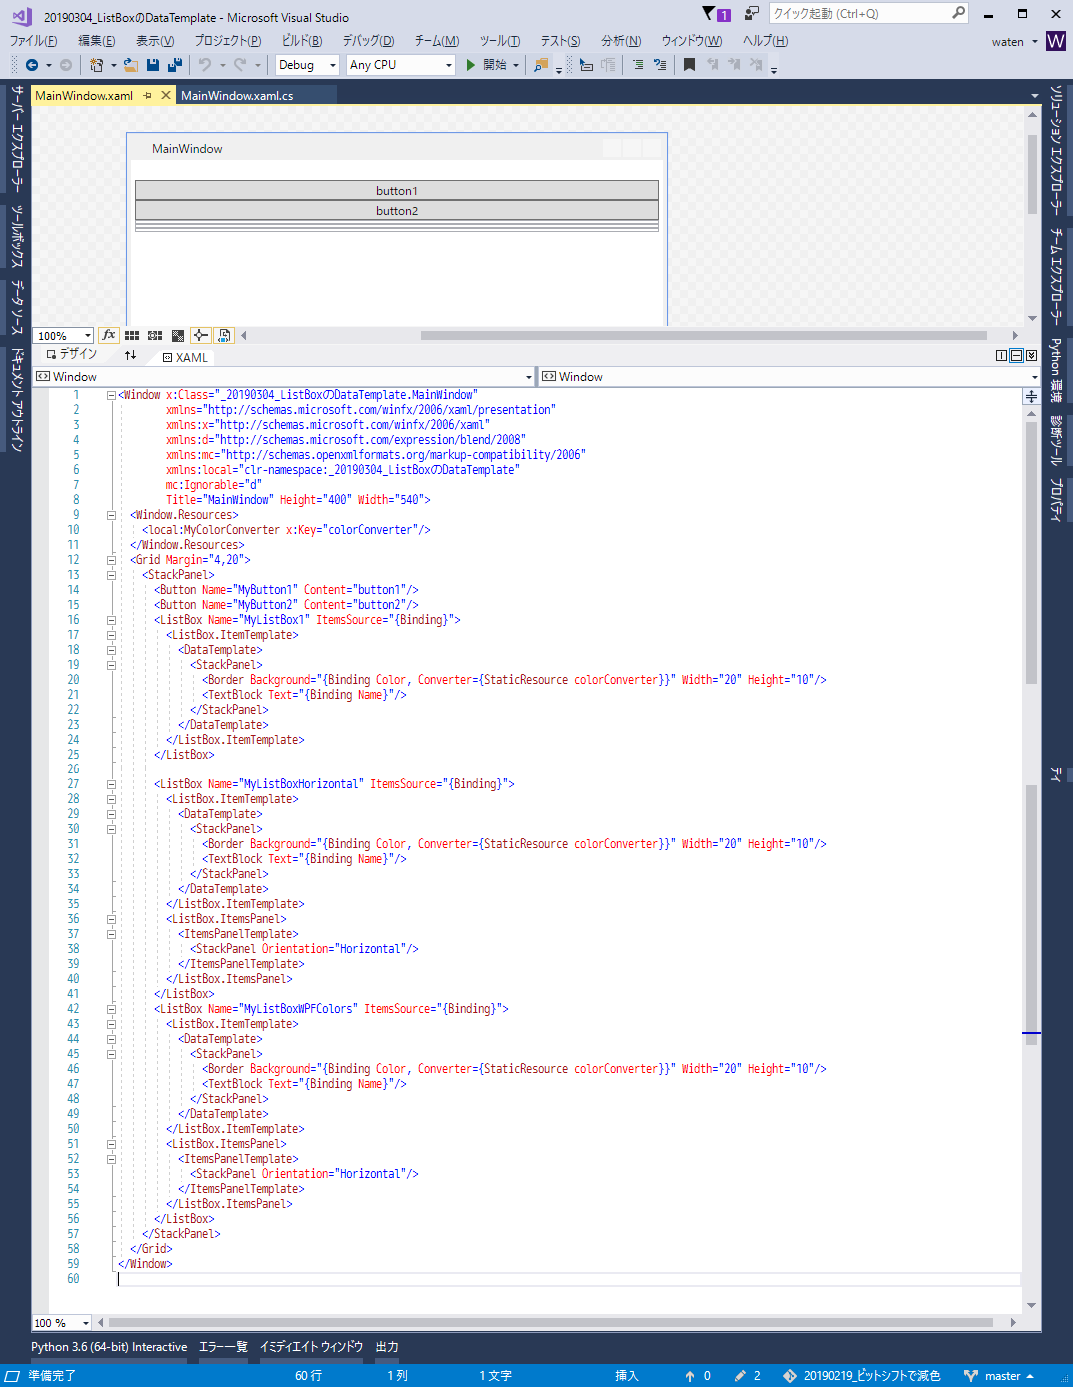
Task: Toggle snap to snaplines button
Action: pyautogui.click(x=201, y=336)
